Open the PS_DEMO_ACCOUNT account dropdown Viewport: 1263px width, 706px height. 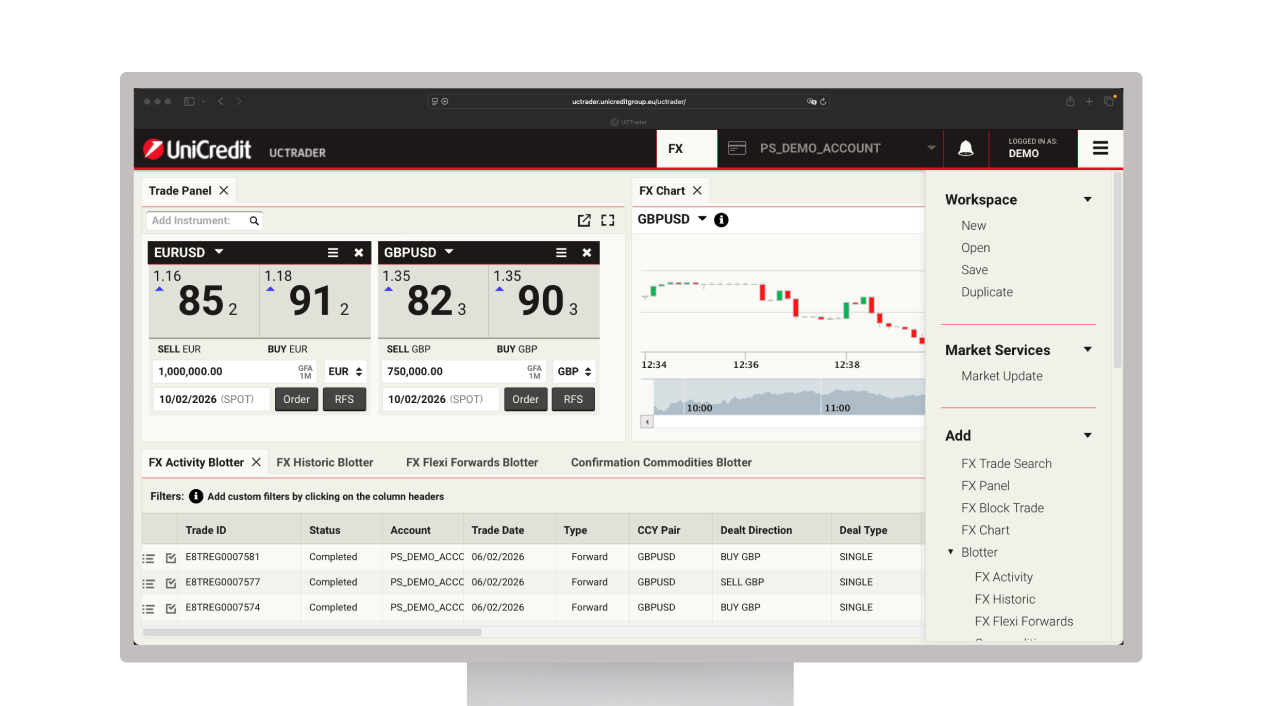(x=931, y=148)
